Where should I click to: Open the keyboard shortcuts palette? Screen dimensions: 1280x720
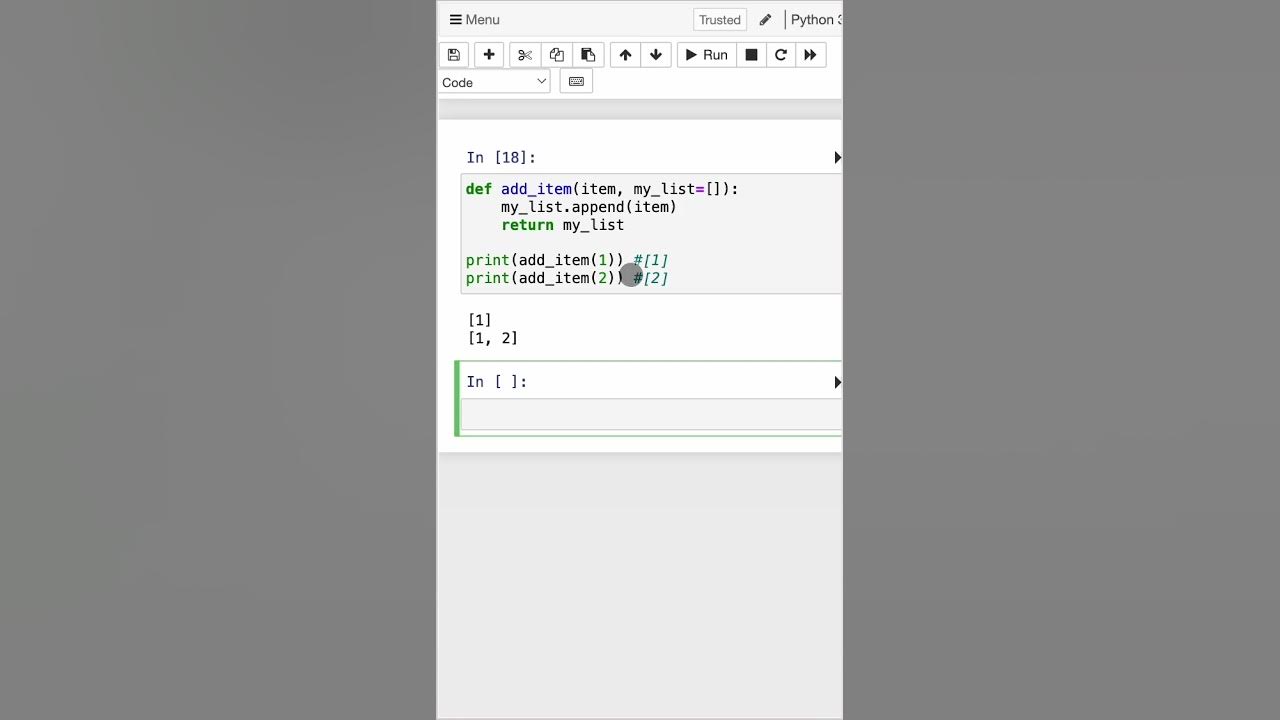[576, 81]
